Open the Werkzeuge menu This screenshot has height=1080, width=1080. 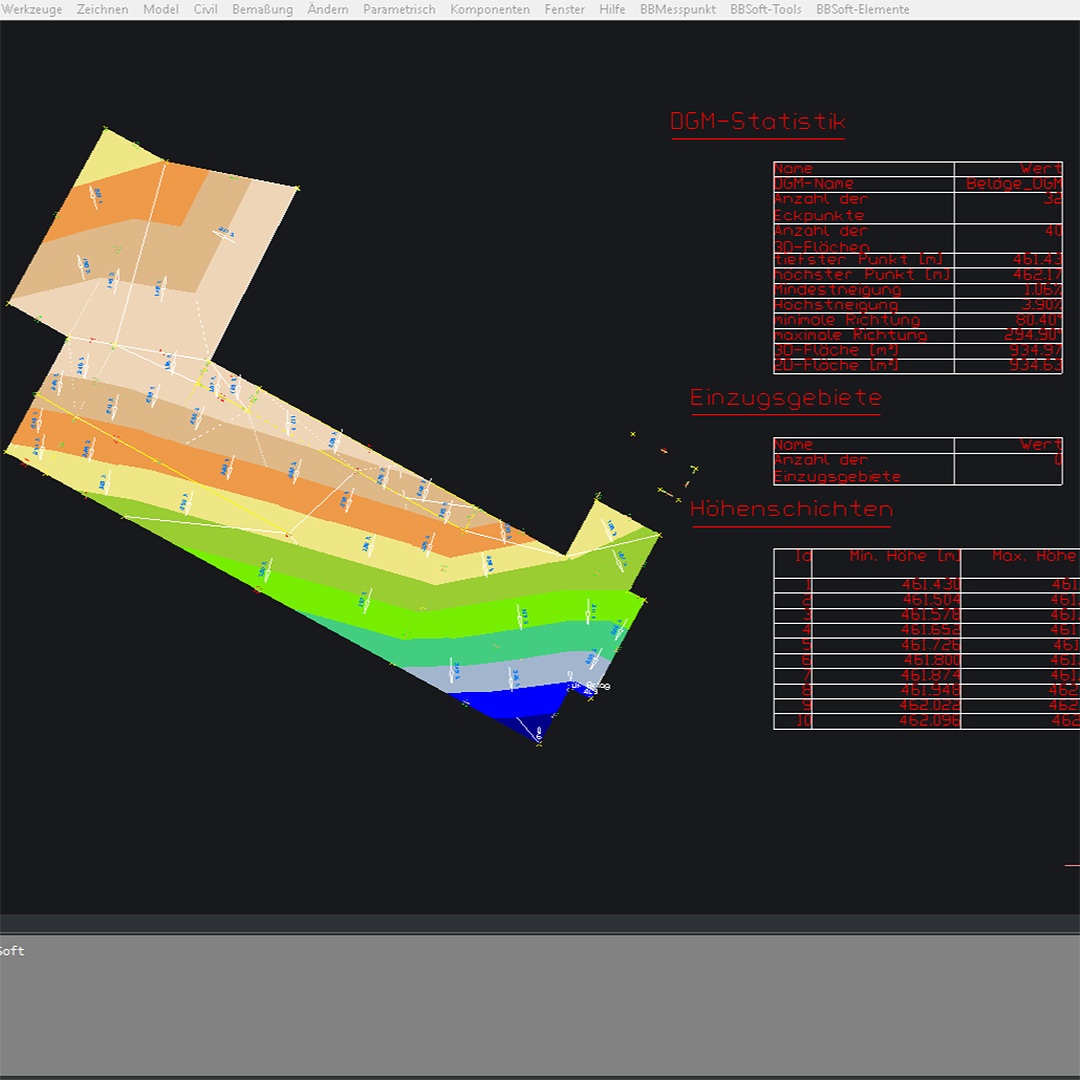[x=31, y=9]
